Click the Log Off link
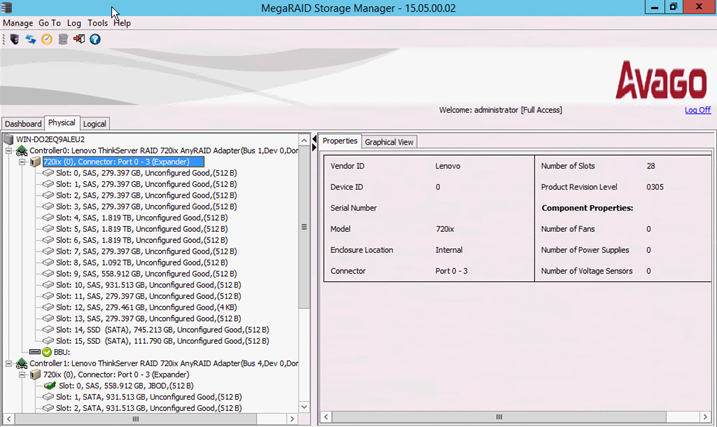 (697, 110)
